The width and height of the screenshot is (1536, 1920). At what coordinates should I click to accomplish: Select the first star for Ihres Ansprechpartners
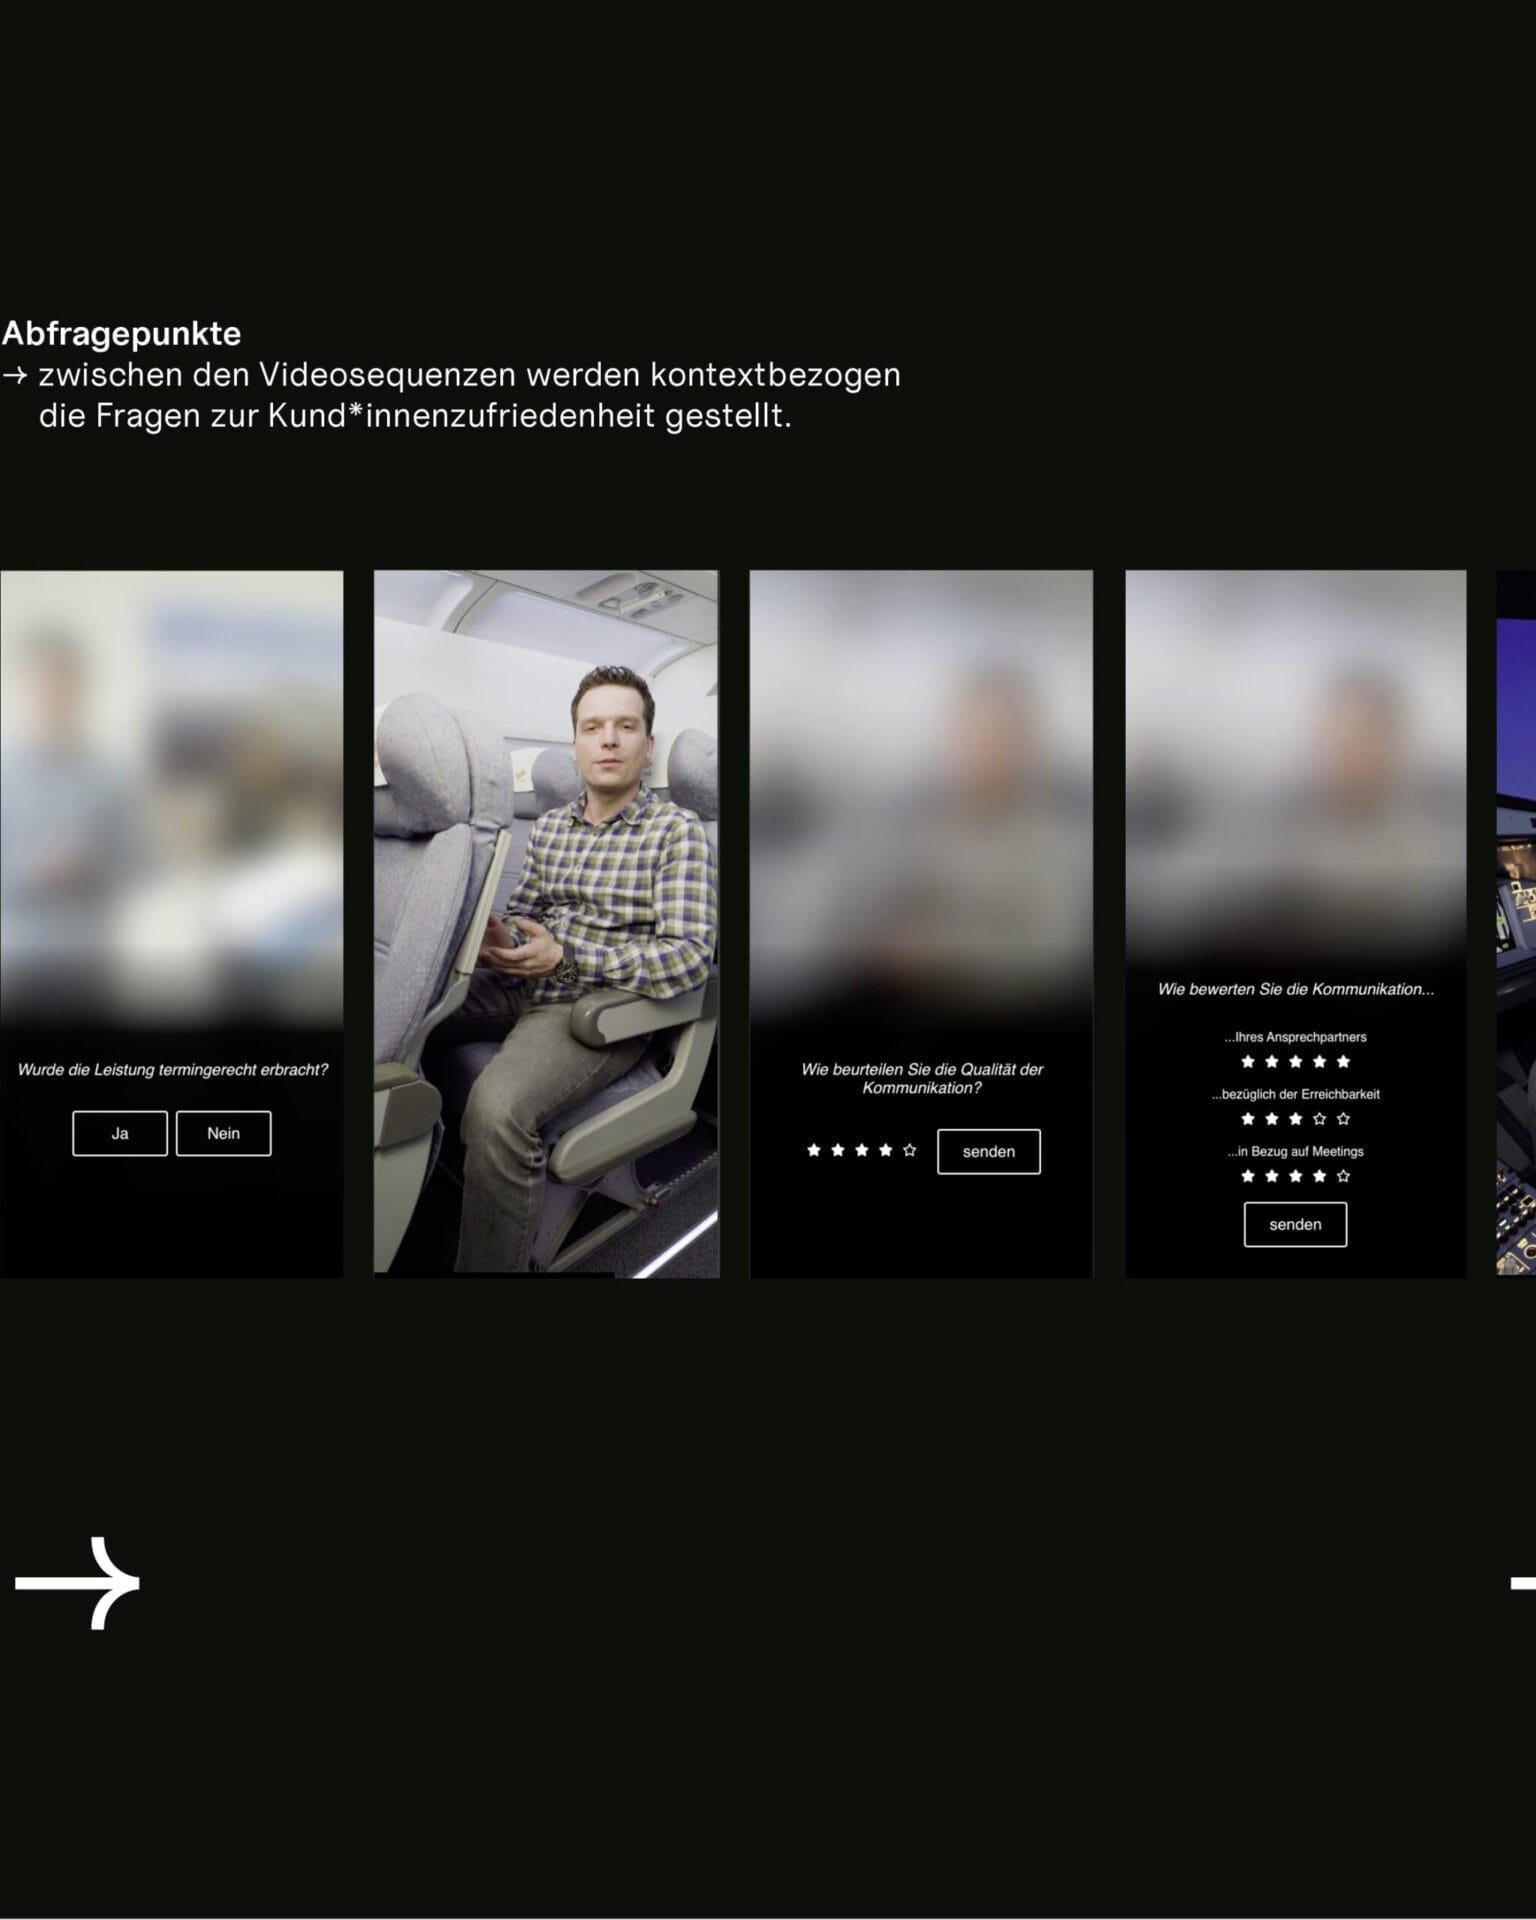[x=1247, y=1062]
